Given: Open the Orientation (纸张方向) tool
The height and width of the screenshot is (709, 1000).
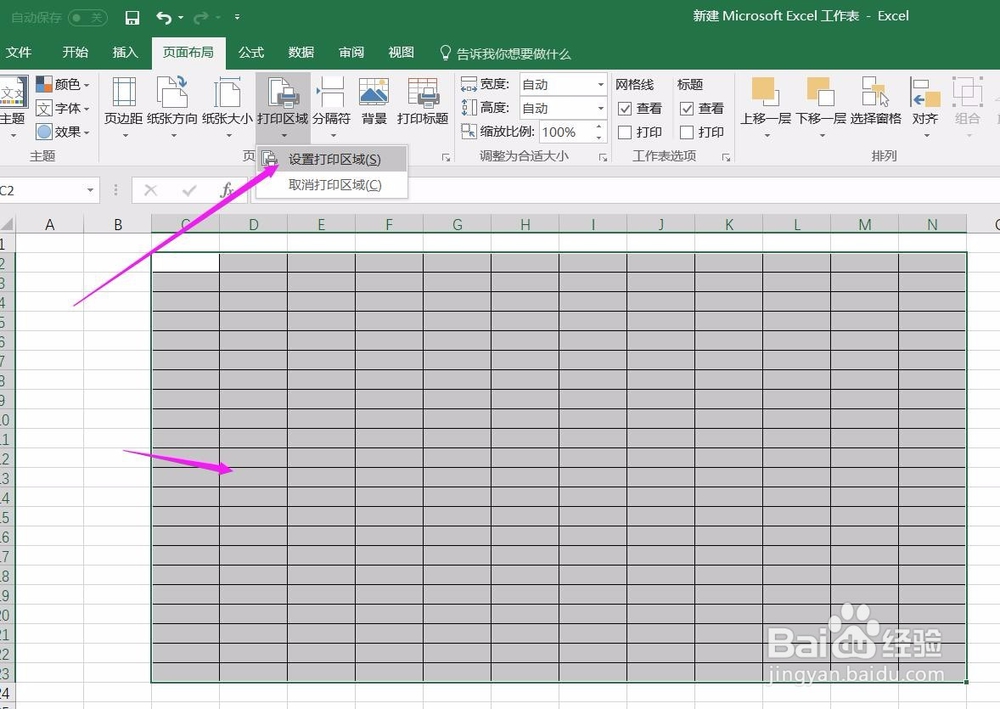Looking at the screenshot, I should click(x=172, y=106).
